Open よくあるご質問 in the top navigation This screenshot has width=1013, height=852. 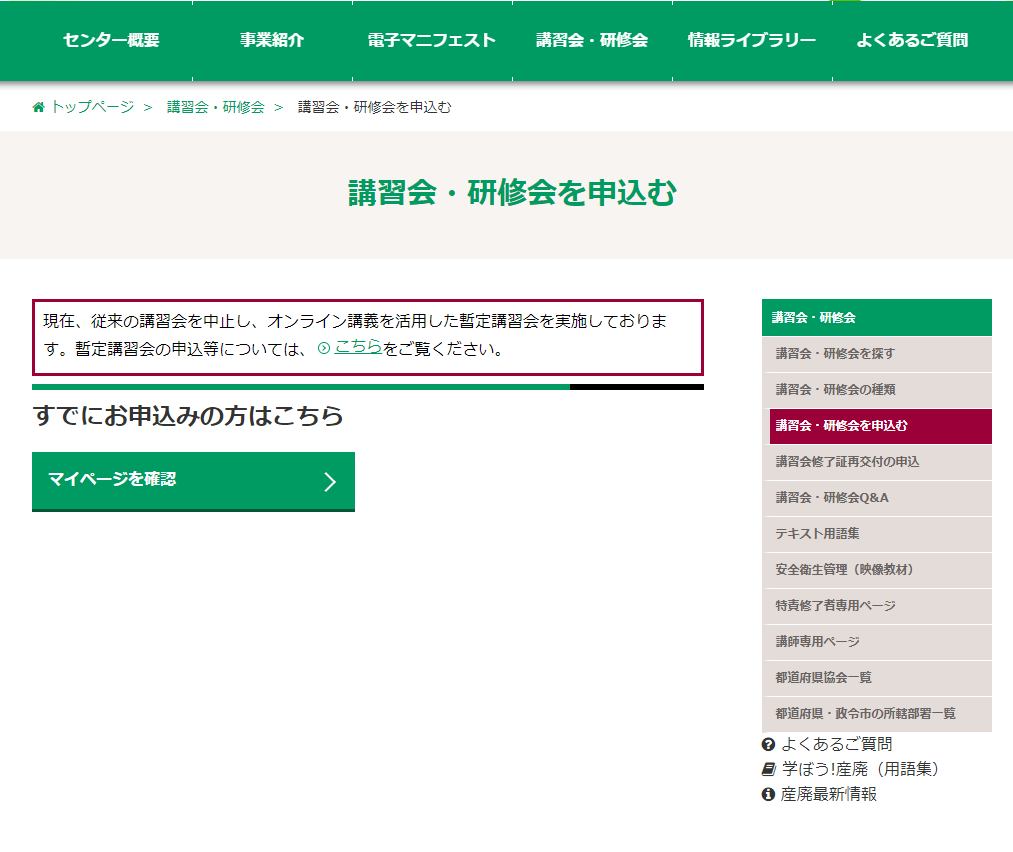pos(912,41)
